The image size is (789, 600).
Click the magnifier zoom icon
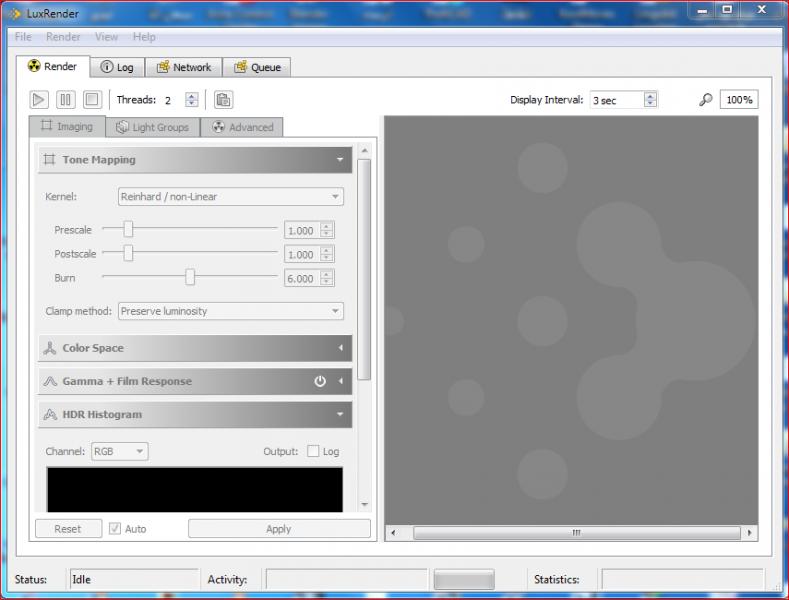pos(705,100)
